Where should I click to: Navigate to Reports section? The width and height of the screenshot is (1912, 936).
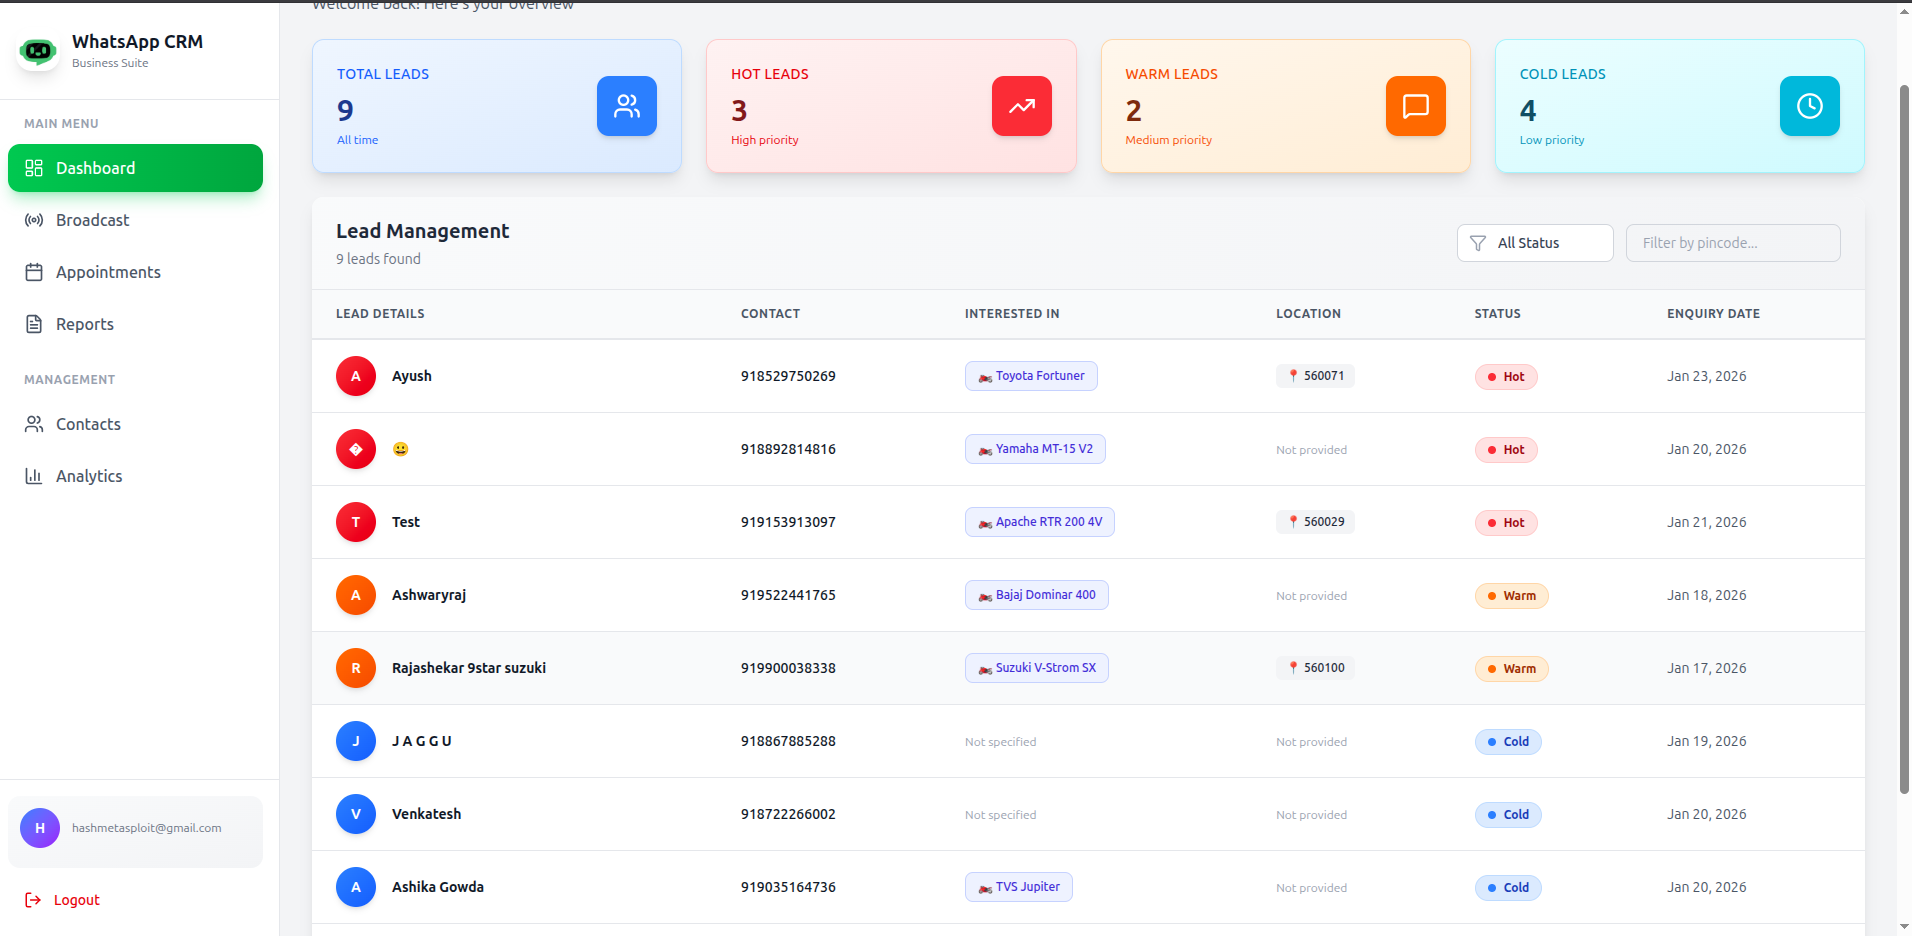(x=135, y=324)
